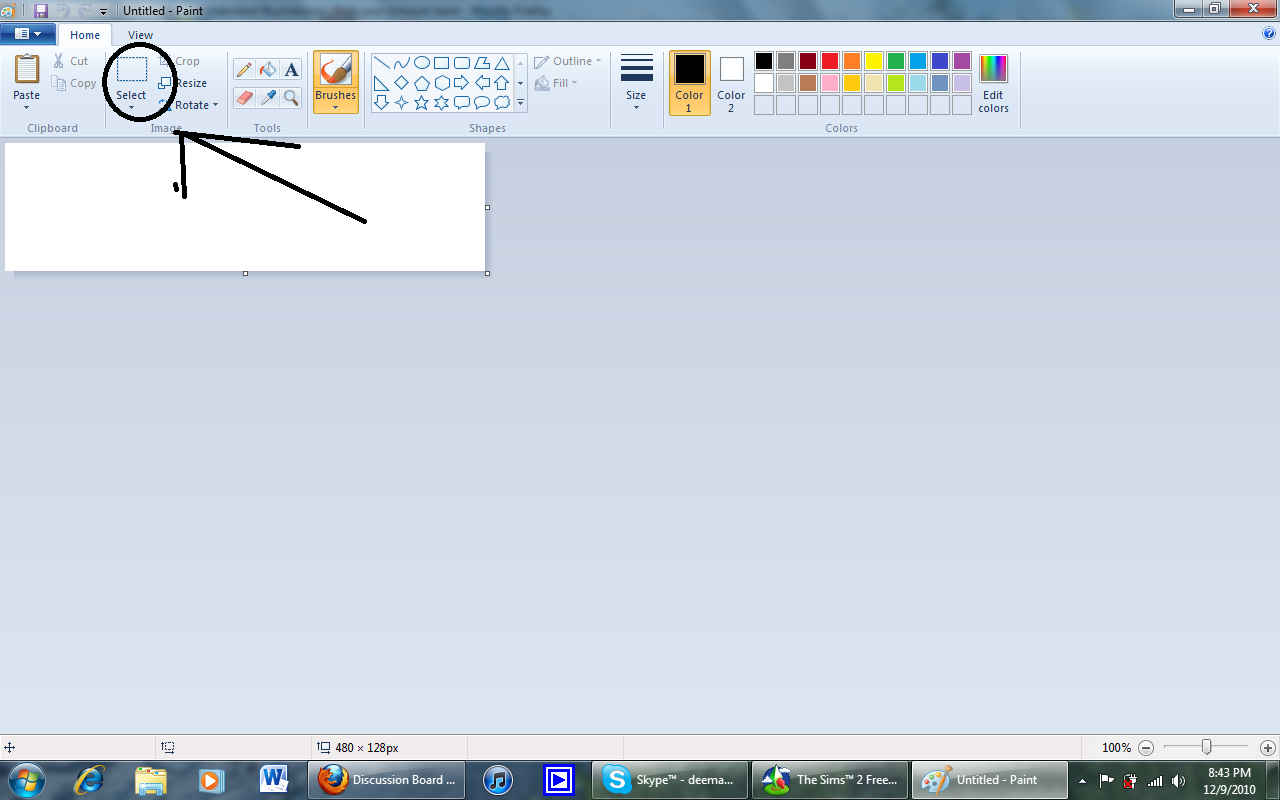Viewport: 1280px width, 800px height.
Task: Select the five-pointed Star shape
Action: point(422,103)
